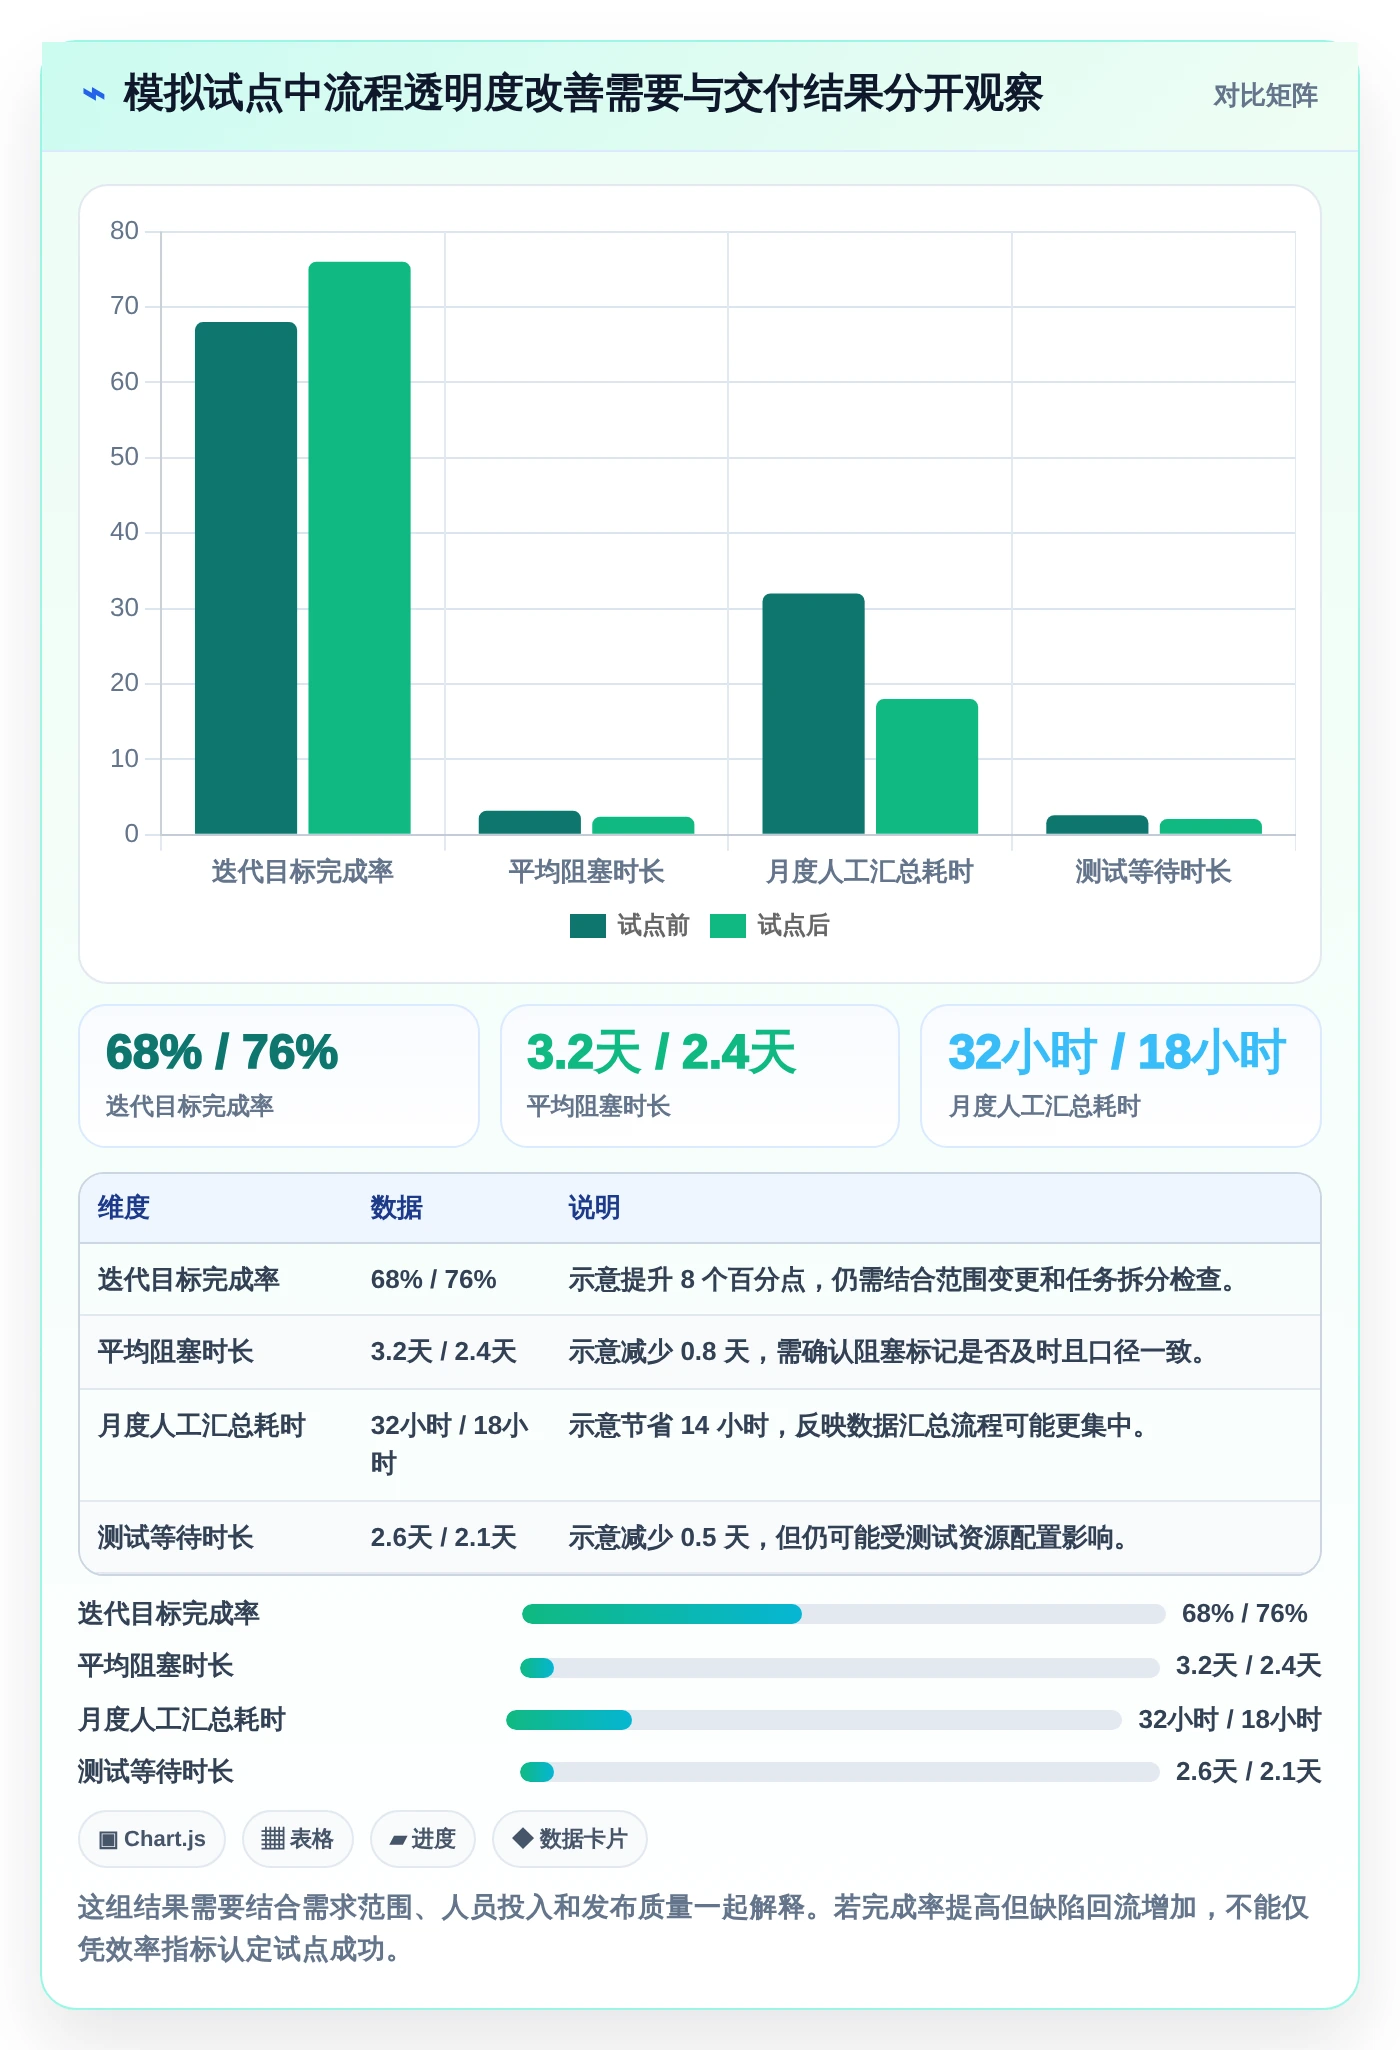Click the 试点前 bar for 迭代目标完成率

coord(246,578)
